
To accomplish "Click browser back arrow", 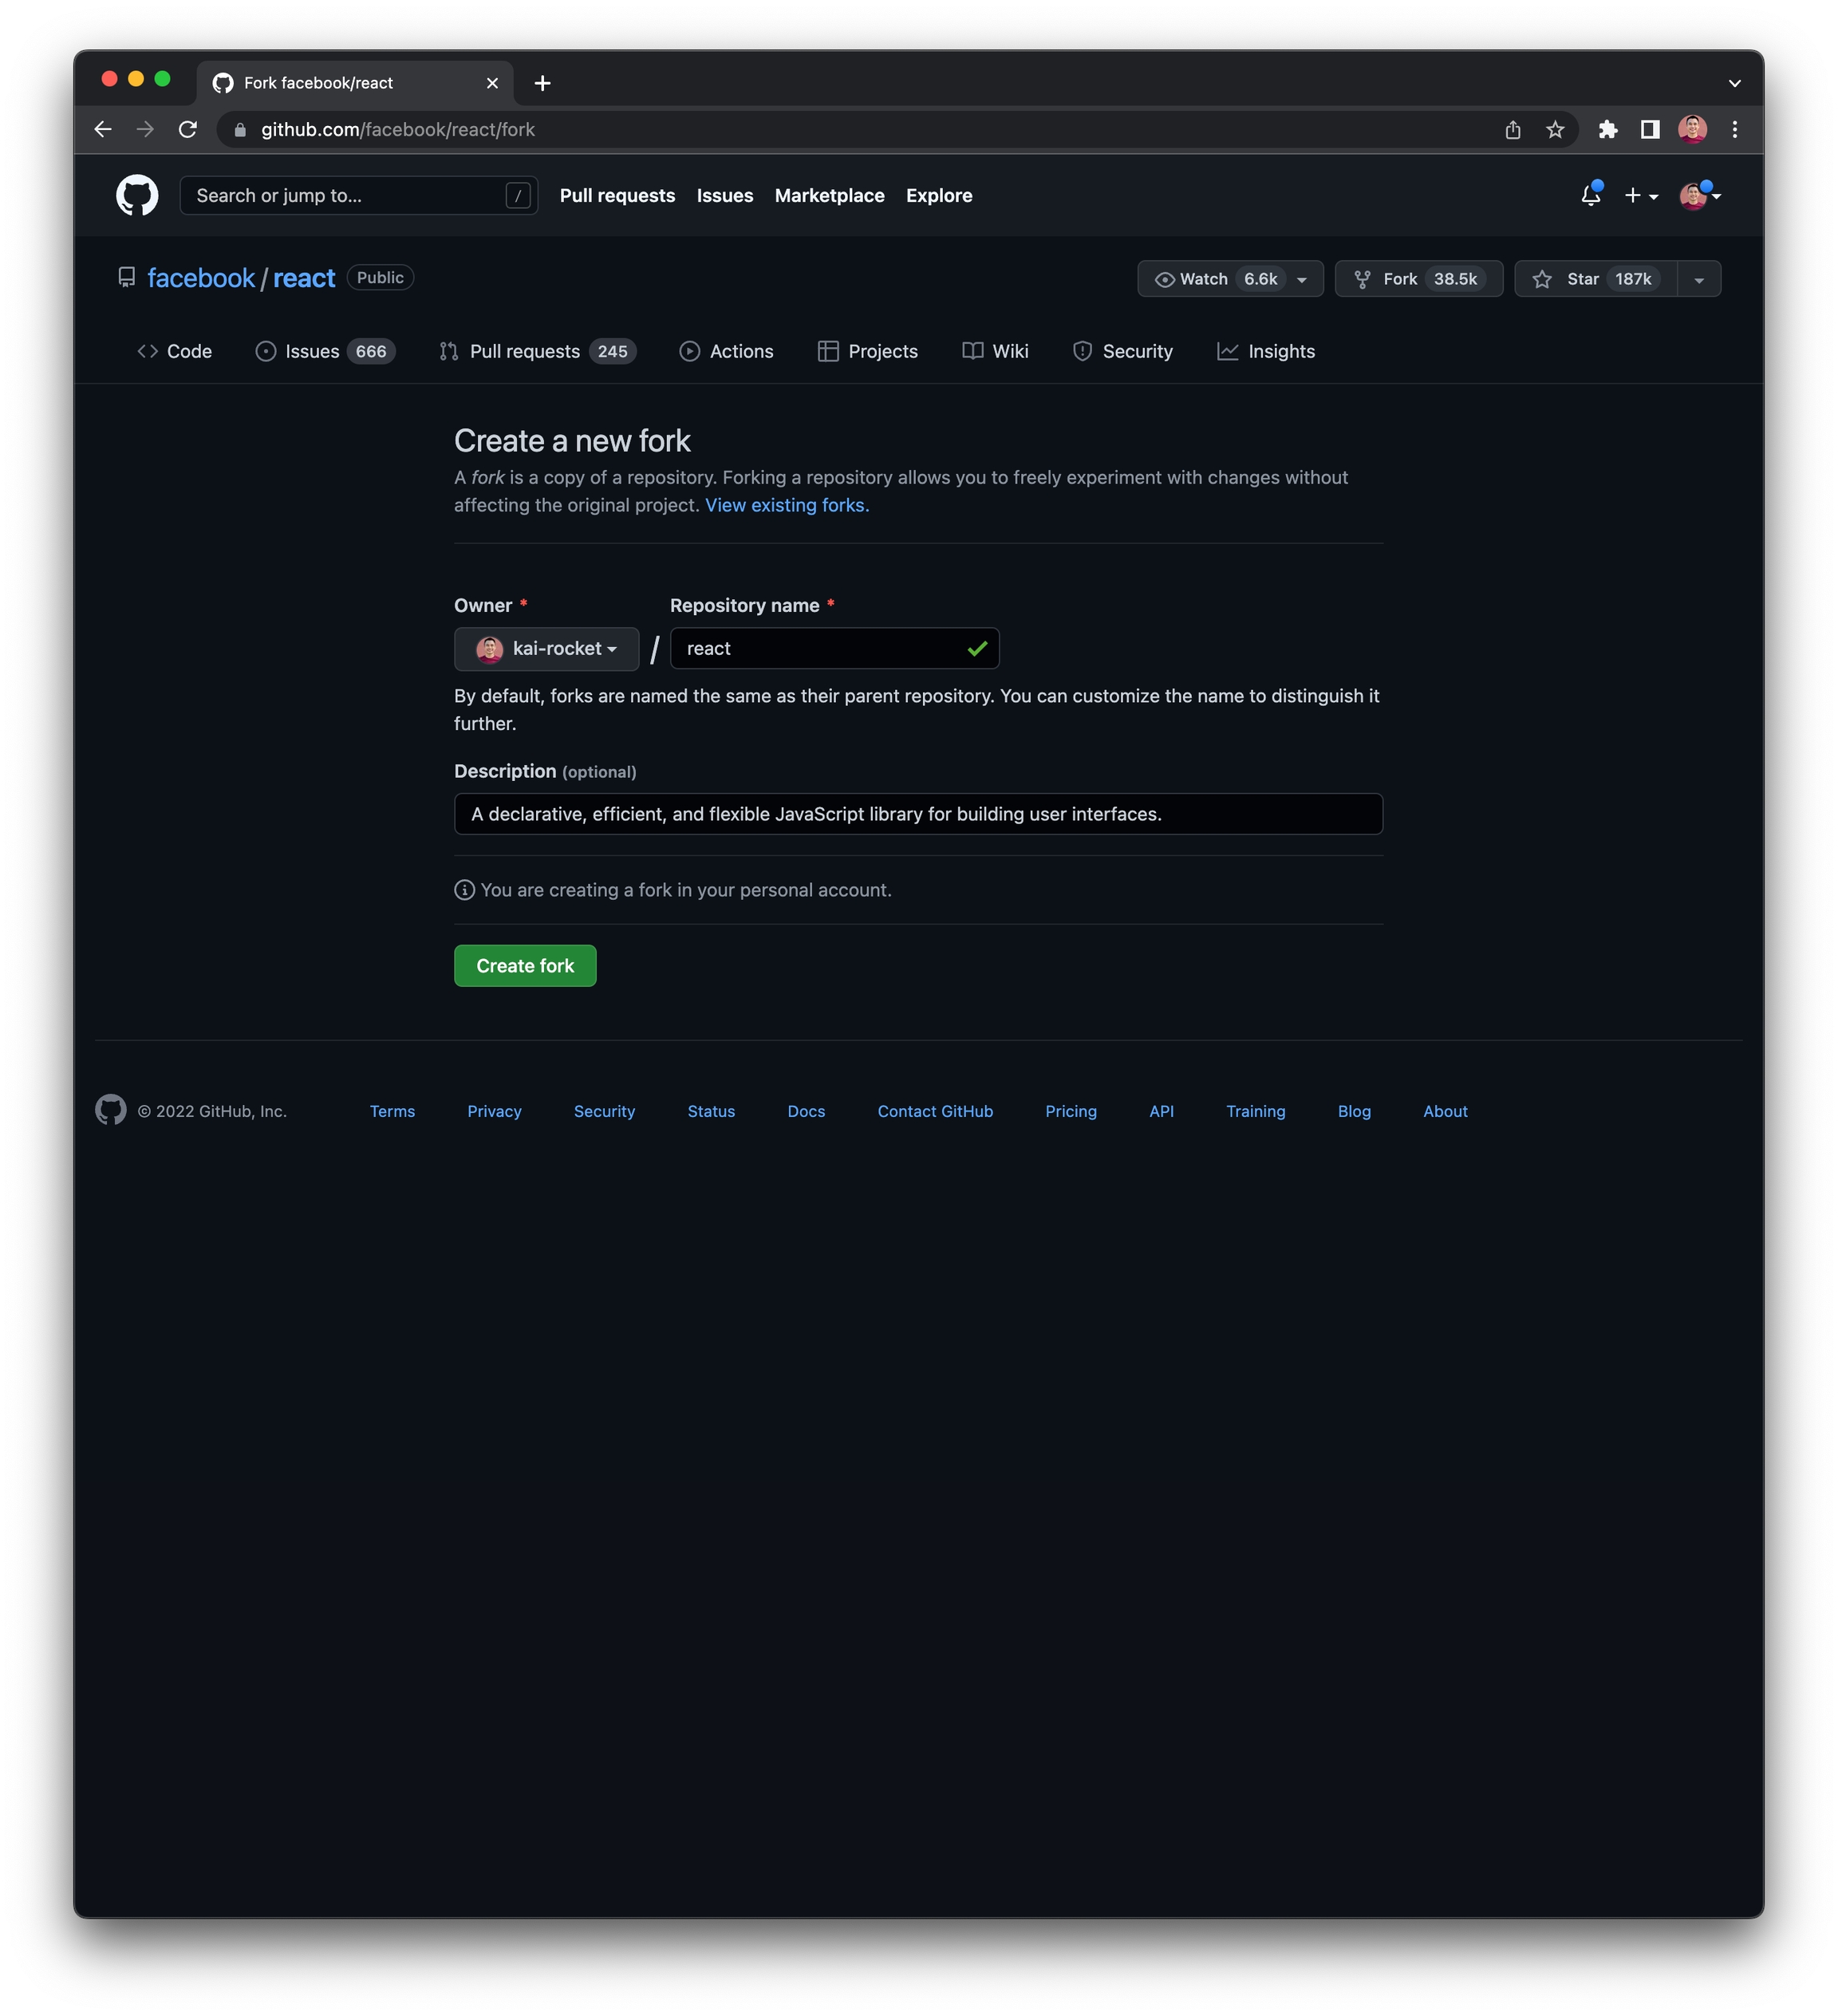I will [x=103, y=129].
